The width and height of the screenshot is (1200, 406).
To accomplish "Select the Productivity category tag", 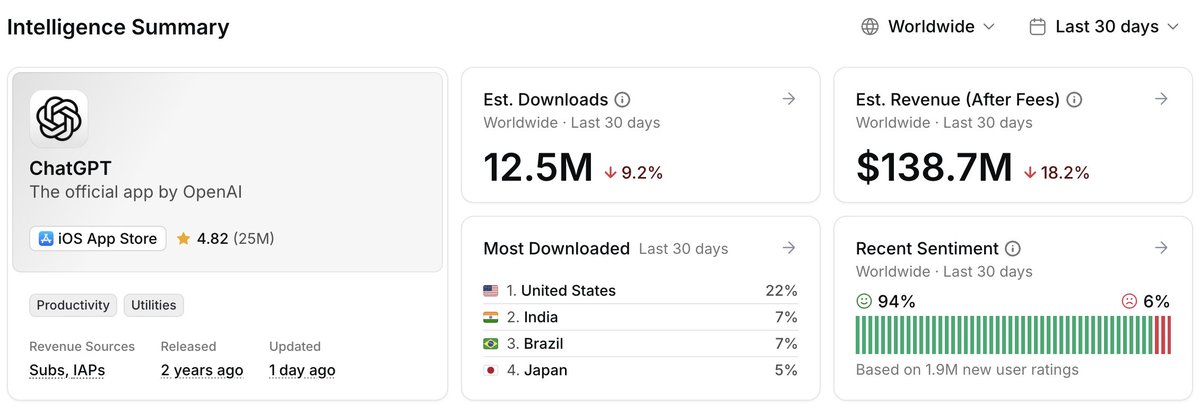I will tap(73, 305).
